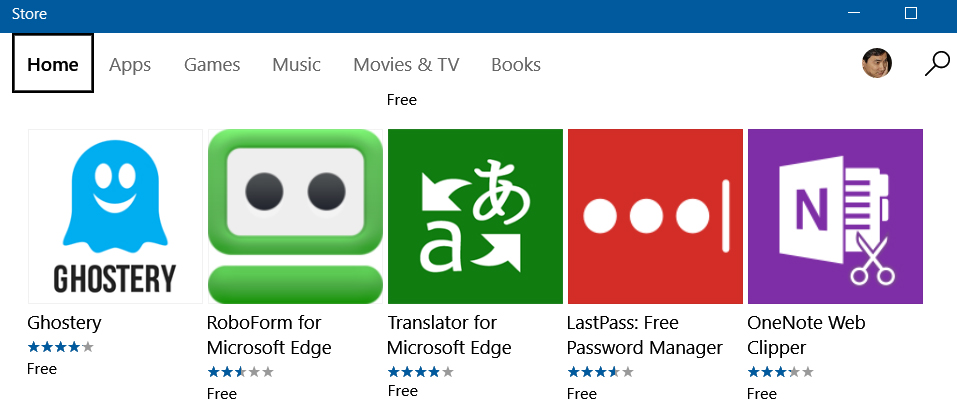
Task: Select the OneNote Web Clipper title text
Action: click(x=806, y=336)
